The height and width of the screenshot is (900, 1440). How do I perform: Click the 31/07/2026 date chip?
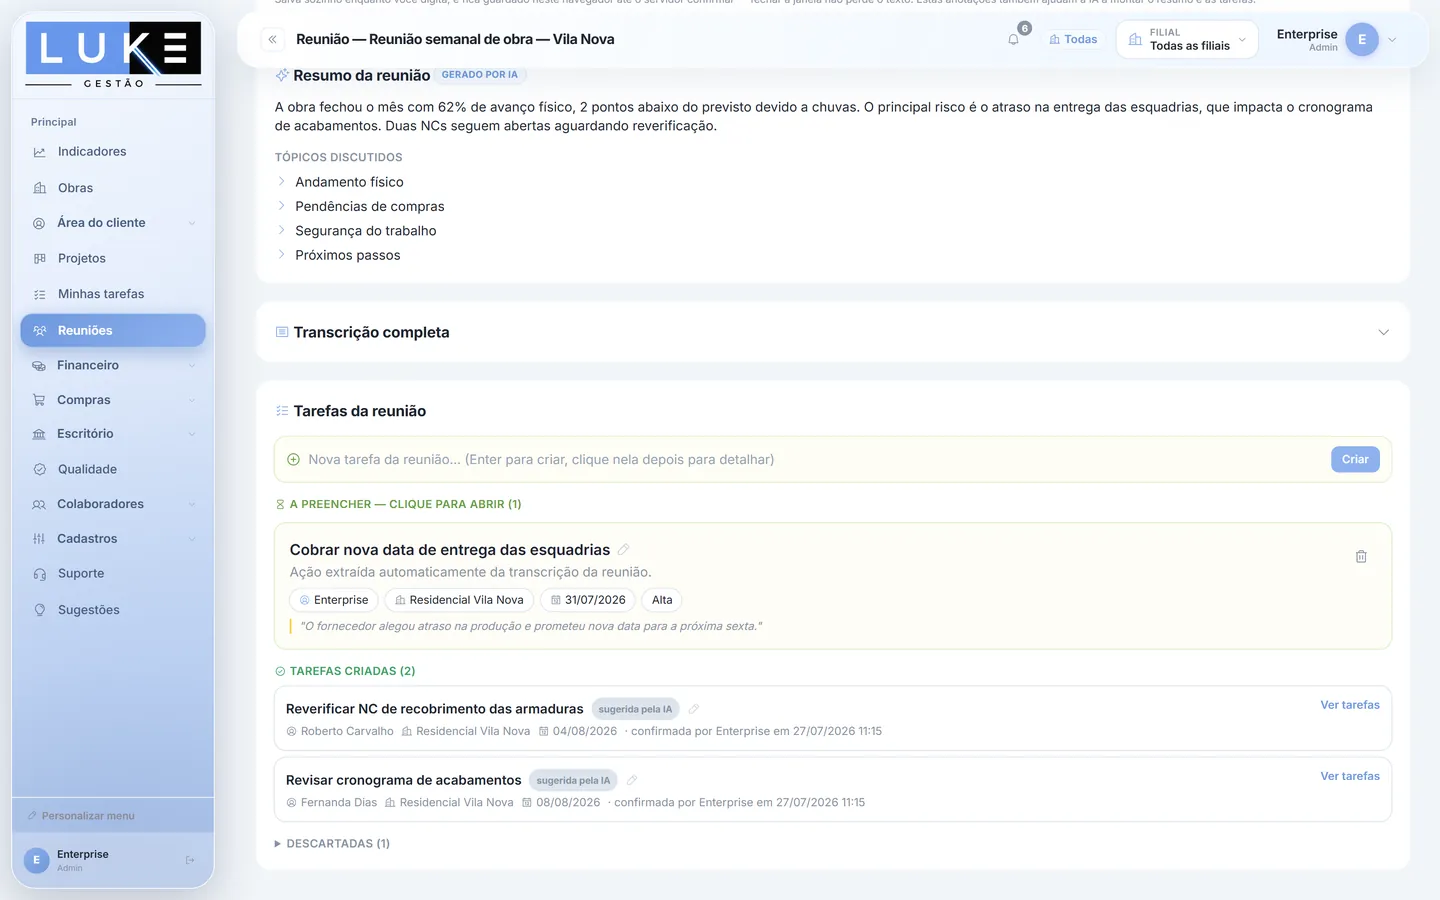click(588, 600)
